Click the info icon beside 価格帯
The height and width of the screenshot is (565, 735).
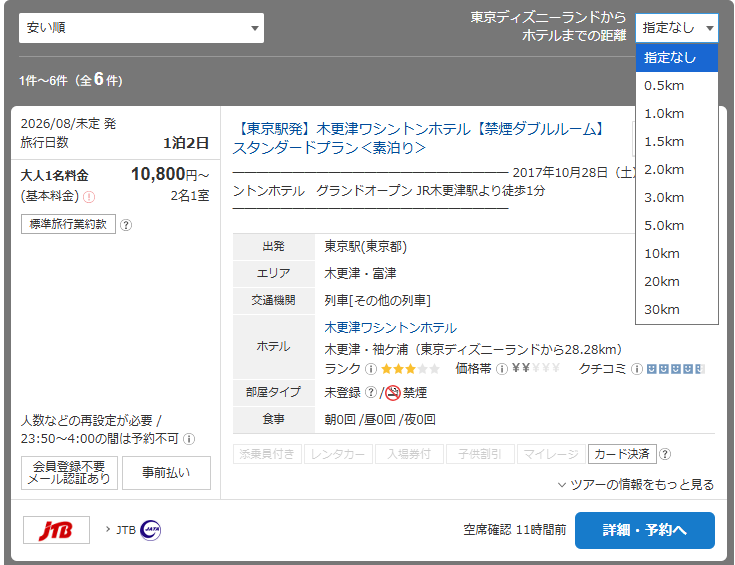tap(502, 369)
